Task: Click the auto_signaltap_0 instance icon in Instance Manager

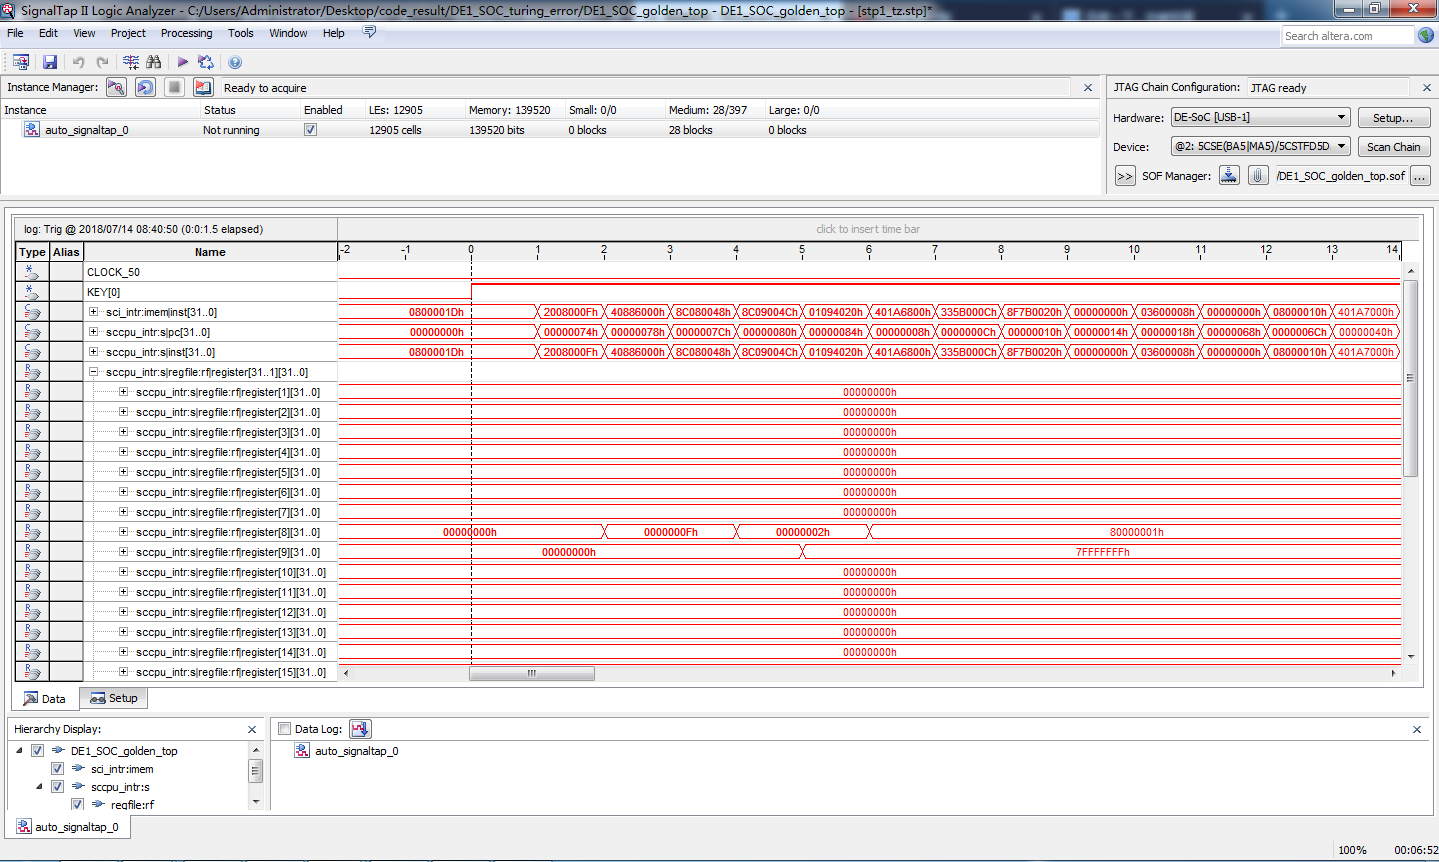Action: pyautogui.click(x=32, y=130)
